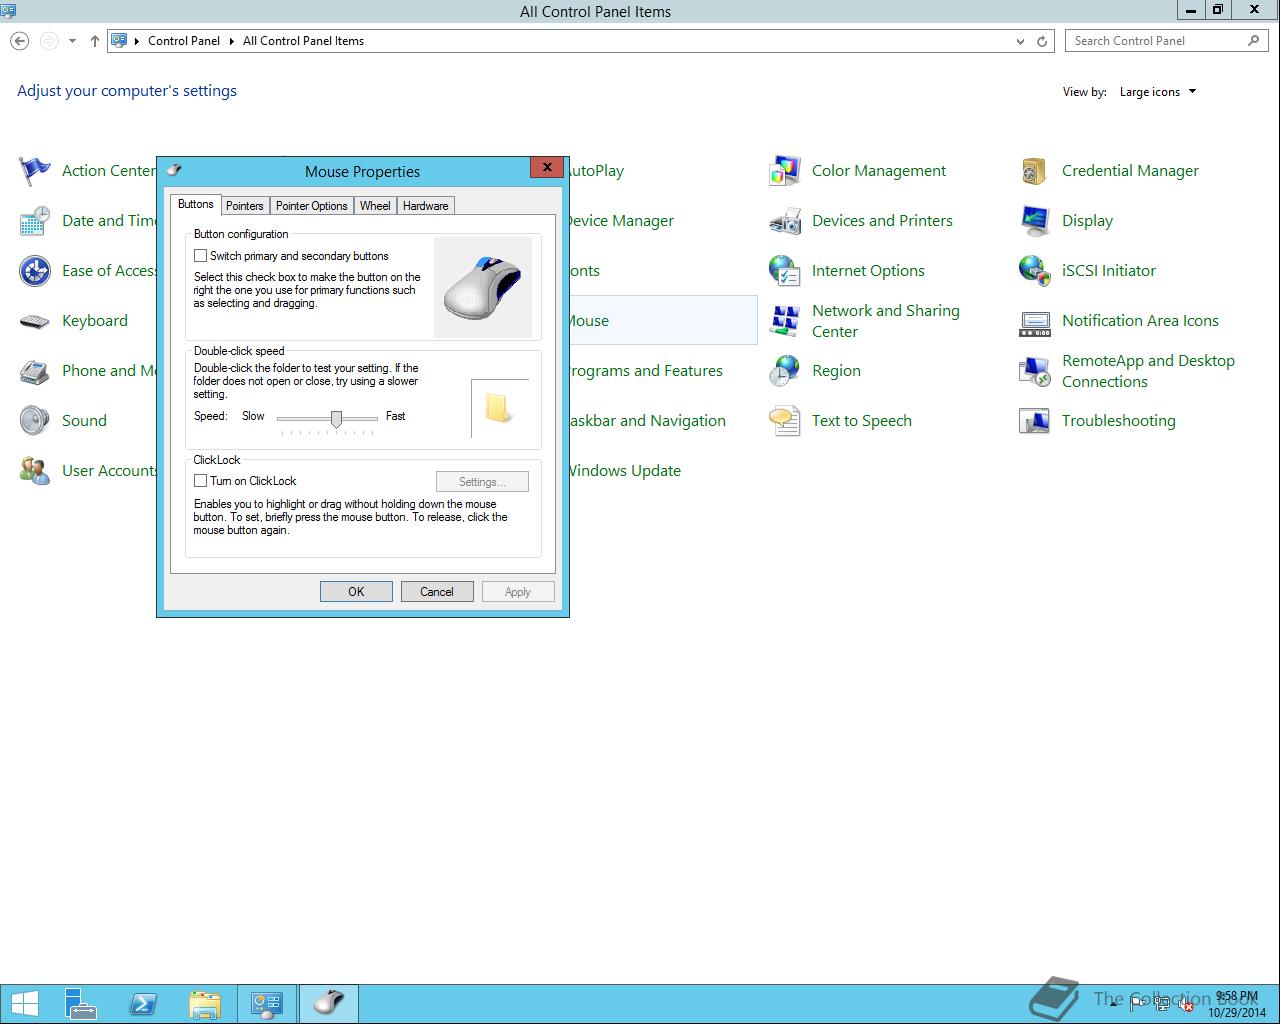This screenshot has width=1280, height=1024.
Task: Open the recent locations arrow dropdown
Action: click(x=72, y=41)
